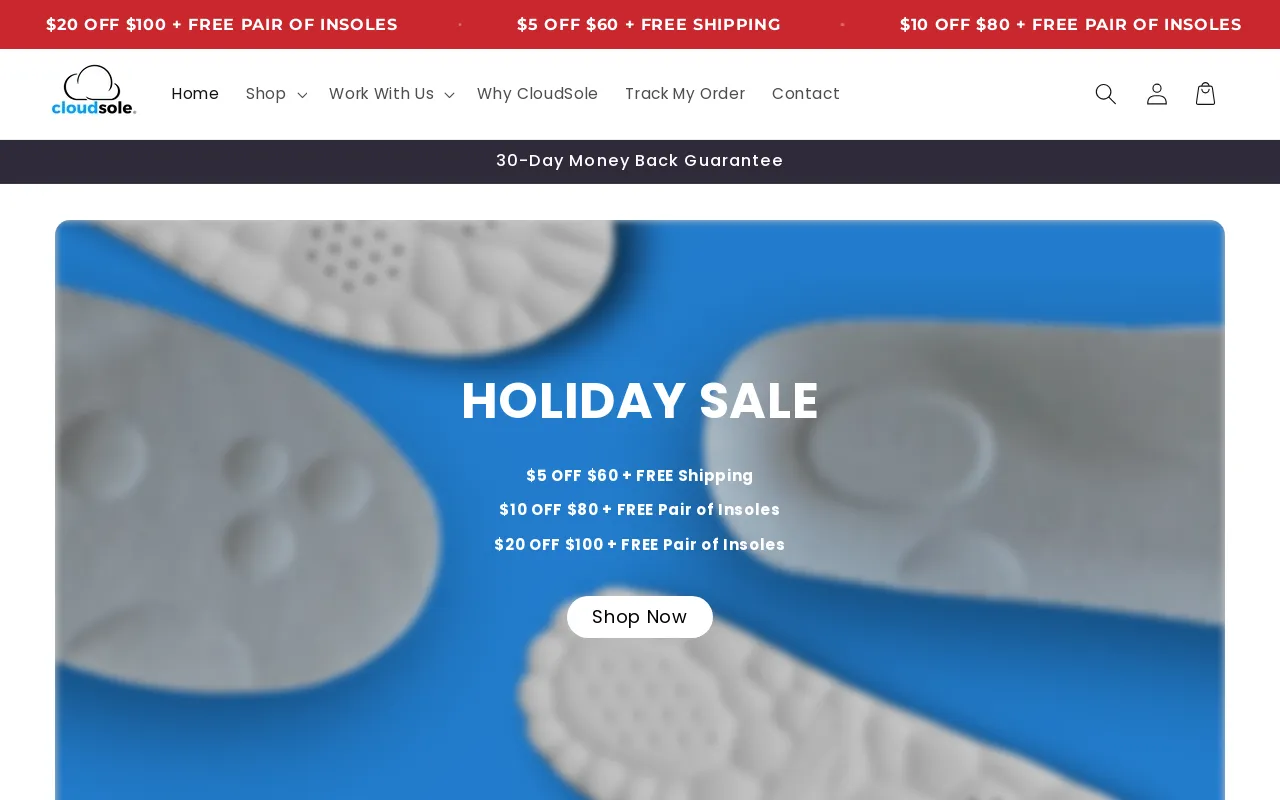Click the account login icon
The image size is (1280, 800).
[1157, 93]
